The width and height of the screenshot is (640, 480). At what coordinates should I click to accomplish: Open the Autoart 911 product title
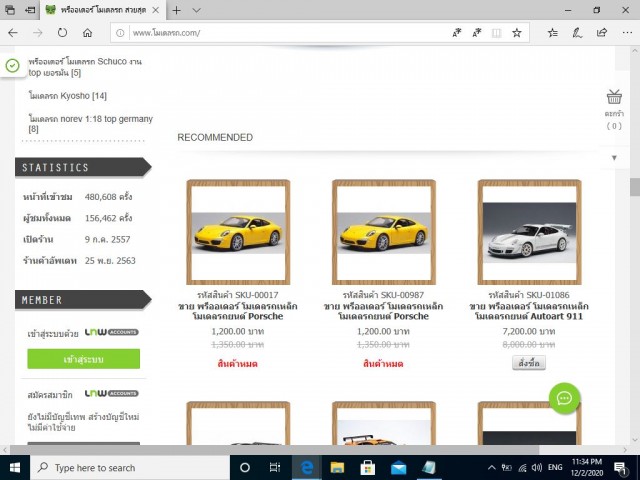click(x=529, y=311)
